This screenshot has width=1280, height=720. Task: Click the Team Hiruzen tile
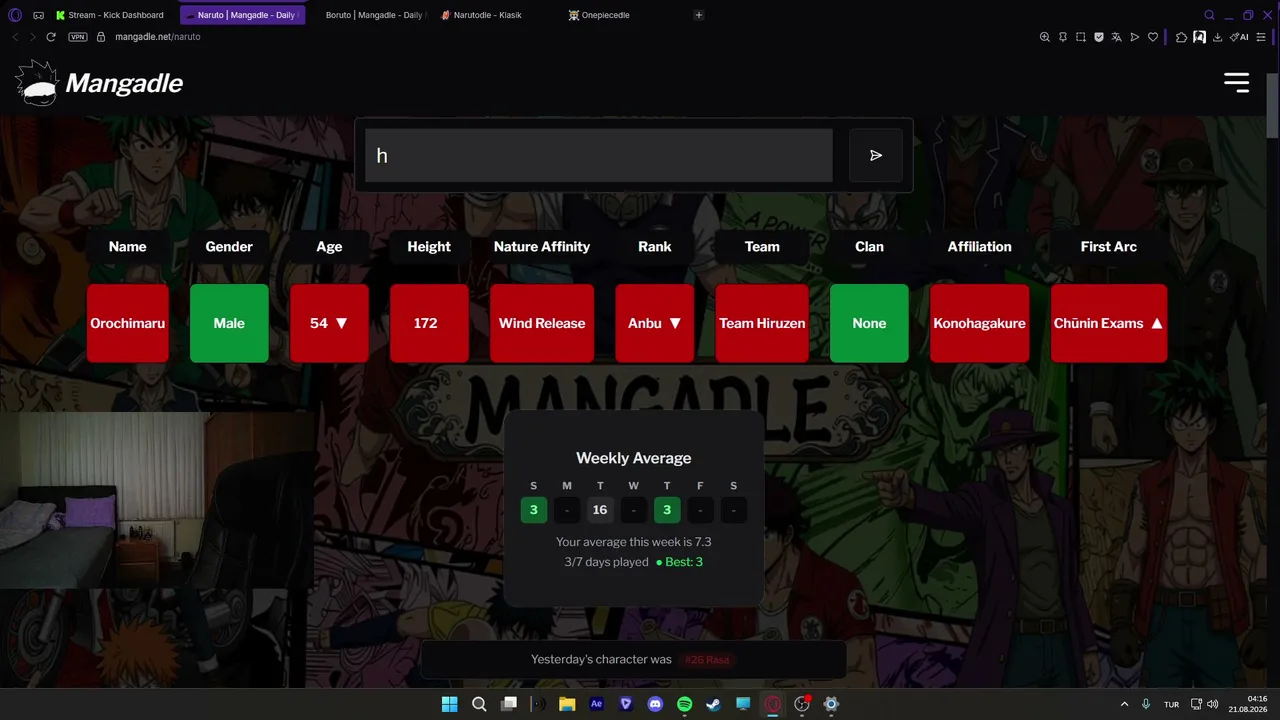click(762, 323)
